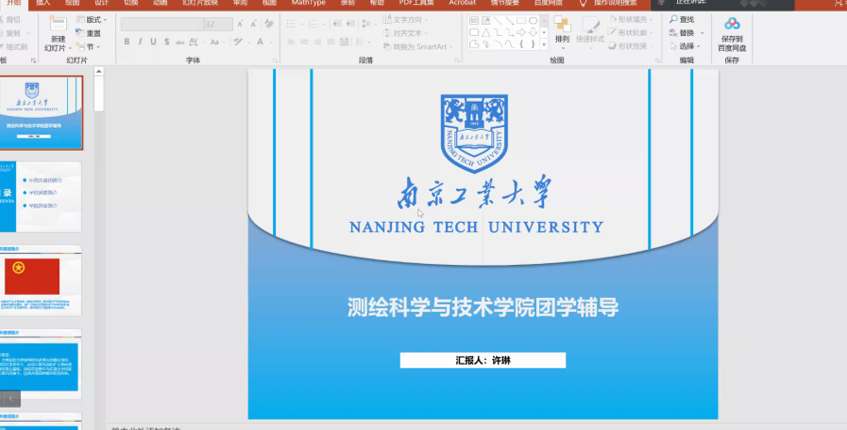Open the Layout (版式) dropdown
Viewport: 847px width, 430px height.
93,20
